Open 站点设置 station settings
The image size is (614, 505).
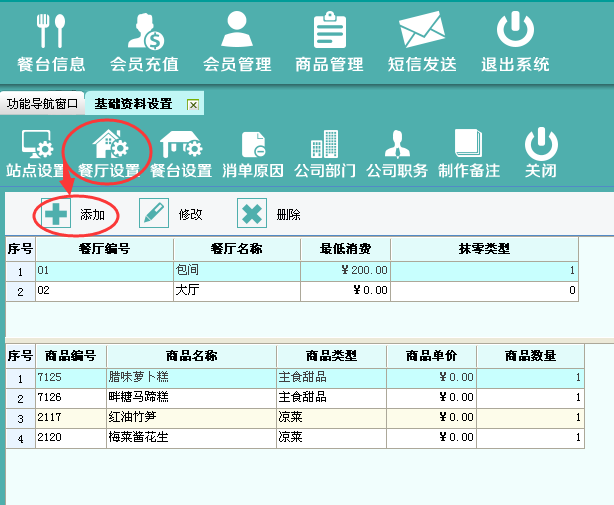(36, 153)
